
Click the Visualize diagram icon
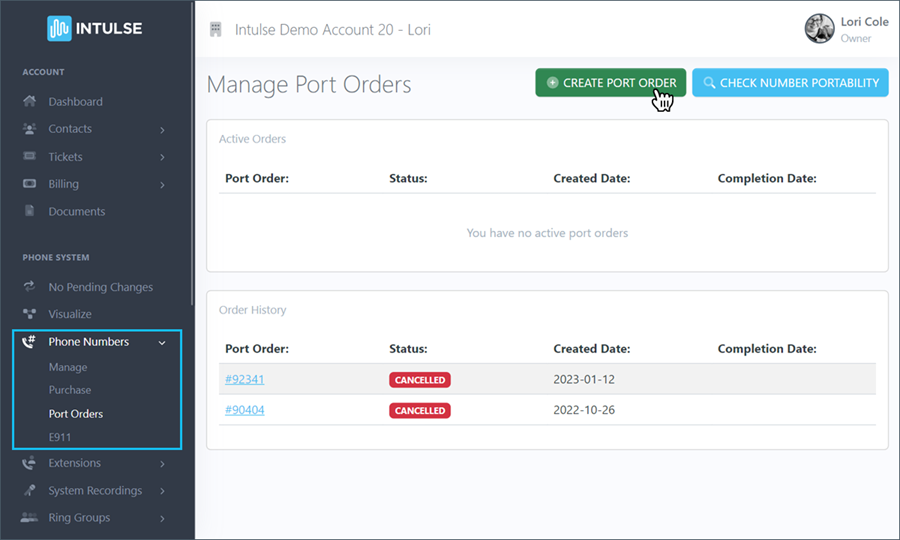click(x=29, y=313)
